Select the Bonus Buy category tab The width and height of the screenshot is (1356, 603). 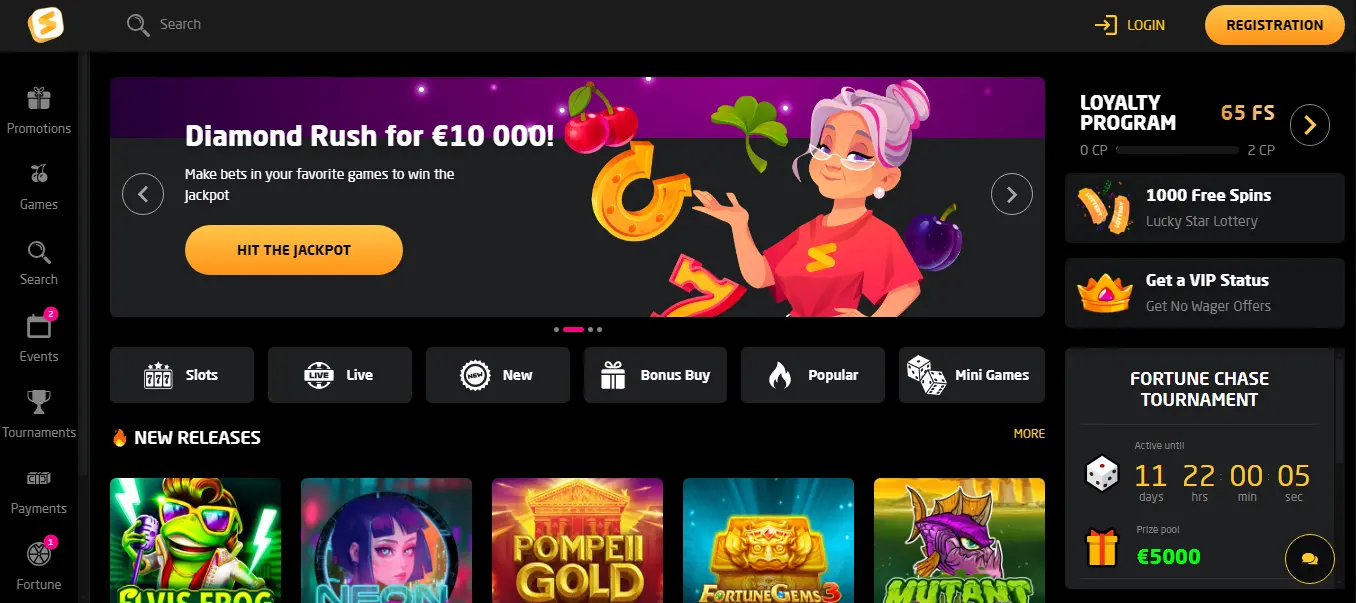[655, 375]
